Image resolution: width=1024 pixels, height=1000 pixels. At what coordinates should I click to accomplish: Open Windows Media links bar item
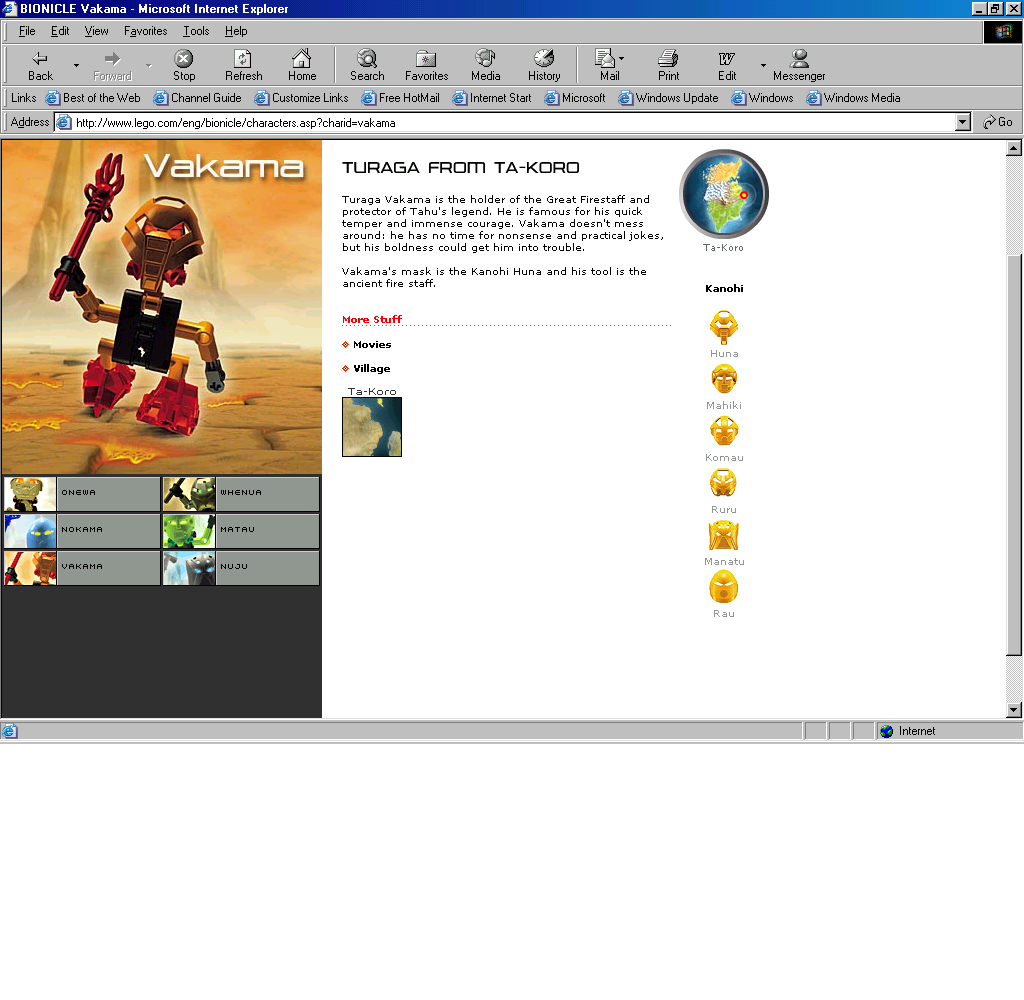click(x=854, y=98)
